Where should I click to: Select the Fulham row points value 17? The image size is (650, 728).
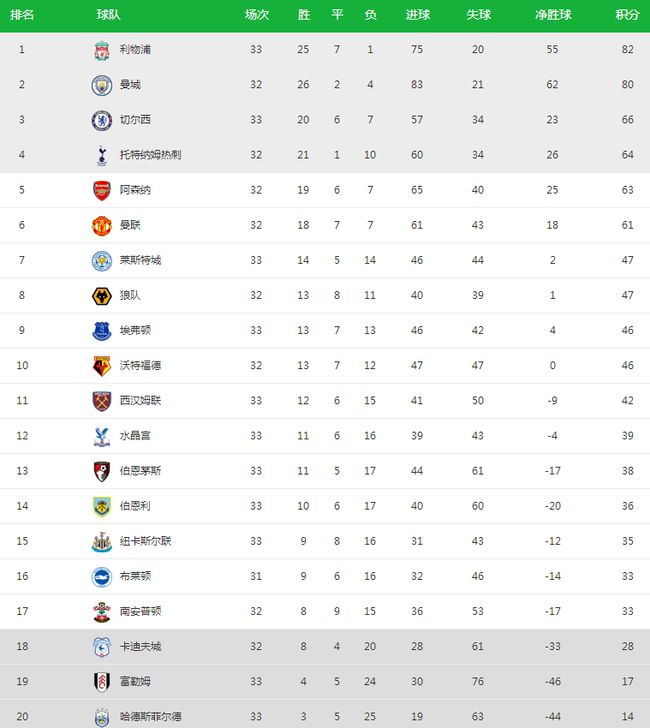point(627,681)
